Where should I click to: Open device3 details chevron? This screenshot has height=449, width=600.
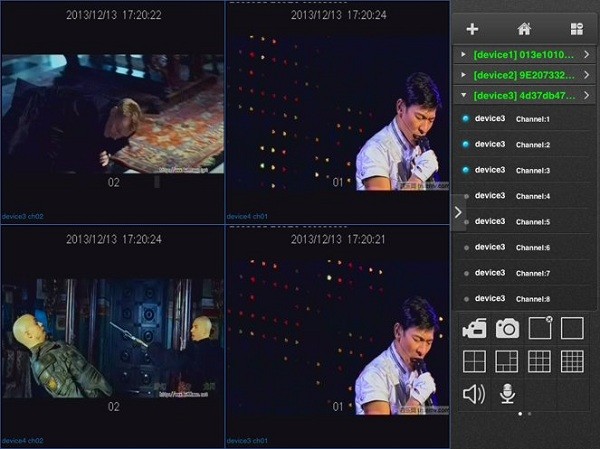coord(587,95)
